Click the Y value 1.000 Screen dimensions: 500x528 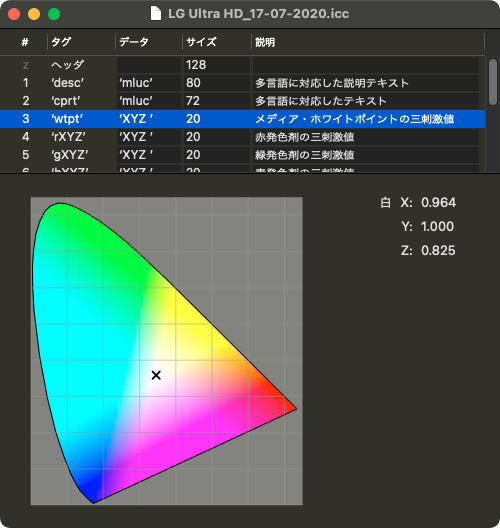pyautogui.click(x=437, y=226)
